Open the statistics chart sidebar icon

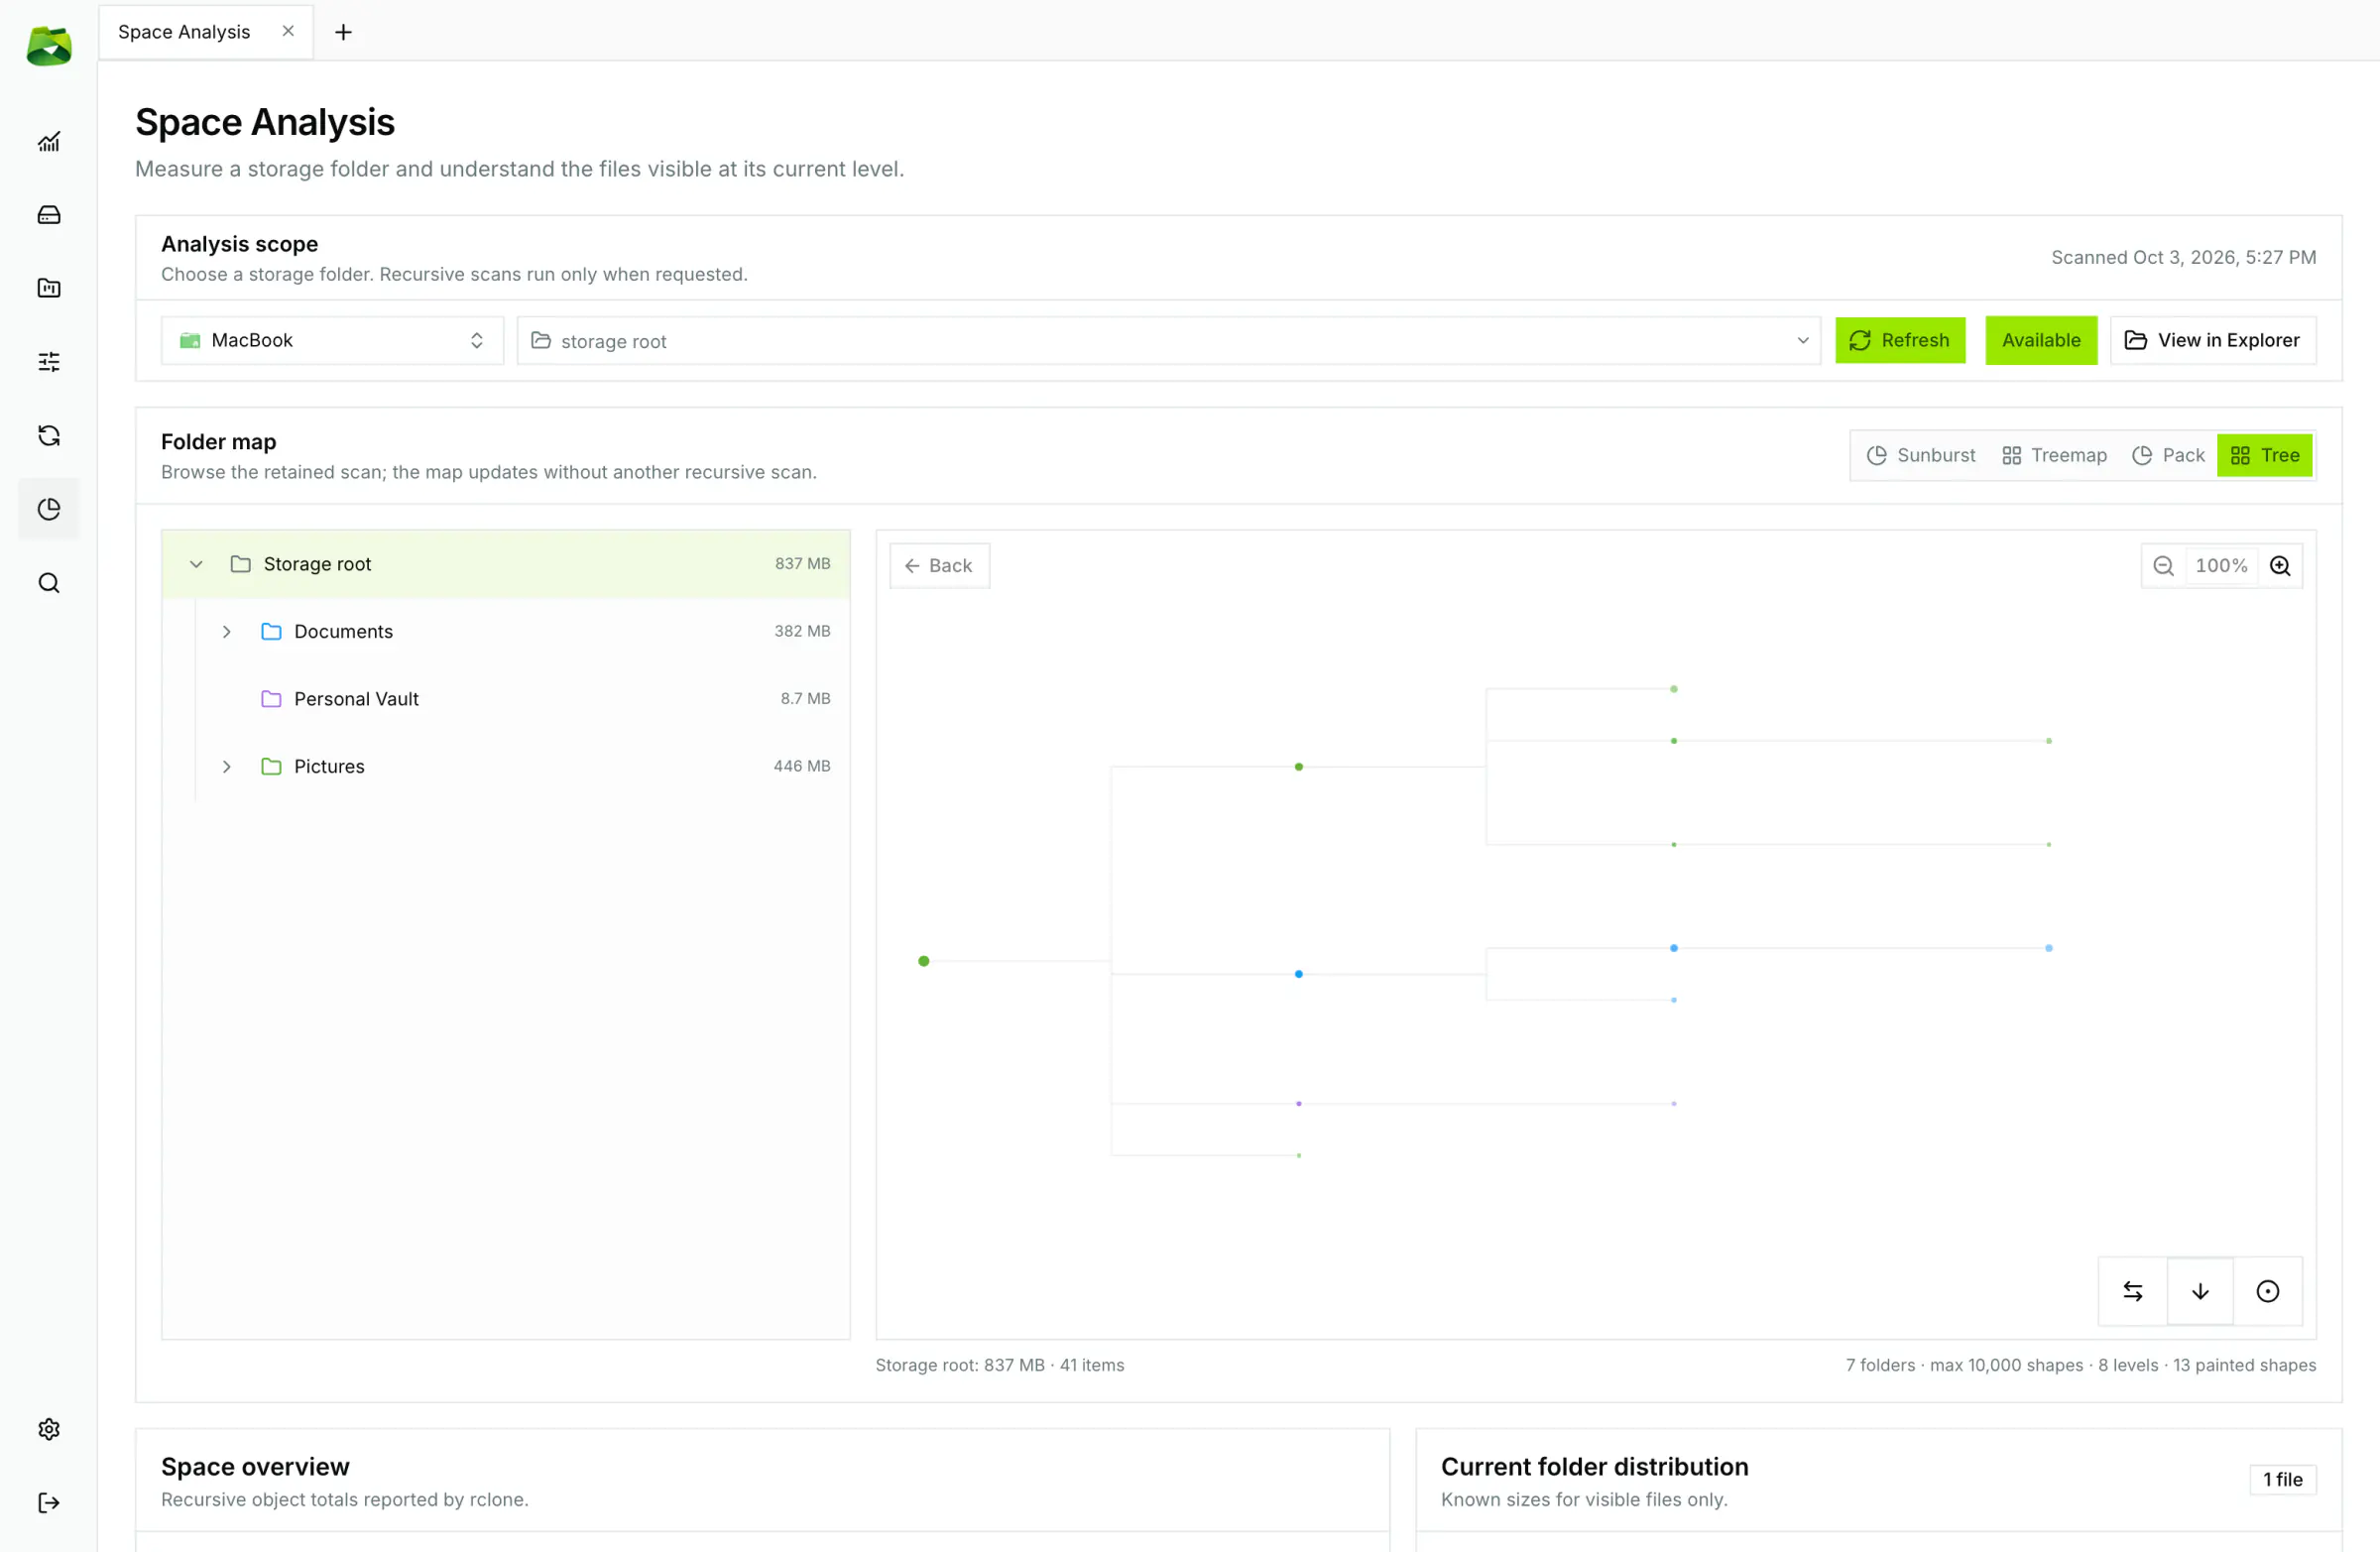[x=48, y=142]
